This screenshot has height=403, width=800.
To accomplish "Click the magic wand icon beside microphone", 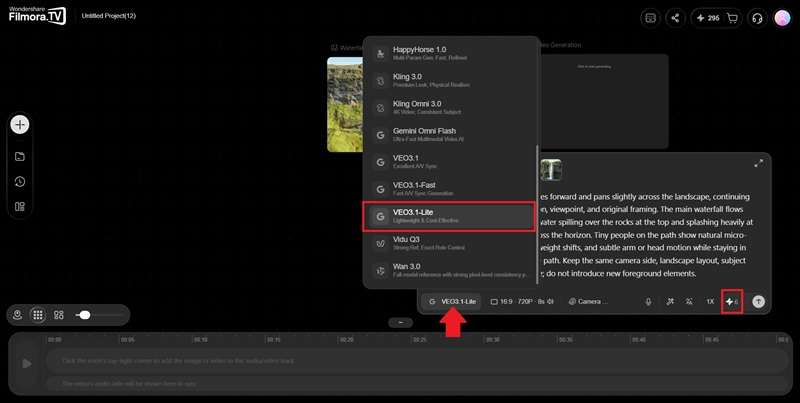I will [x=670, y=301].
